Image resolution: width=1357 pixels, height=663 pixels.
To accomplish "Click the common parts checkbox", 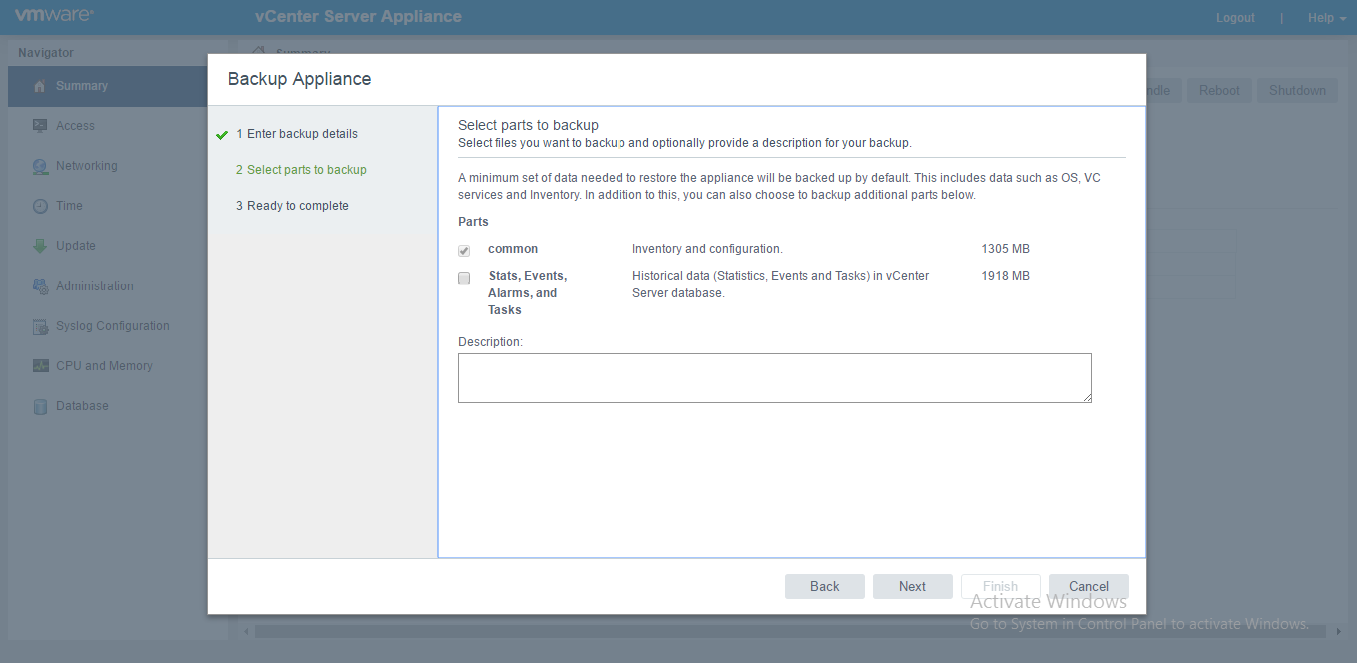I will [464, 251].
